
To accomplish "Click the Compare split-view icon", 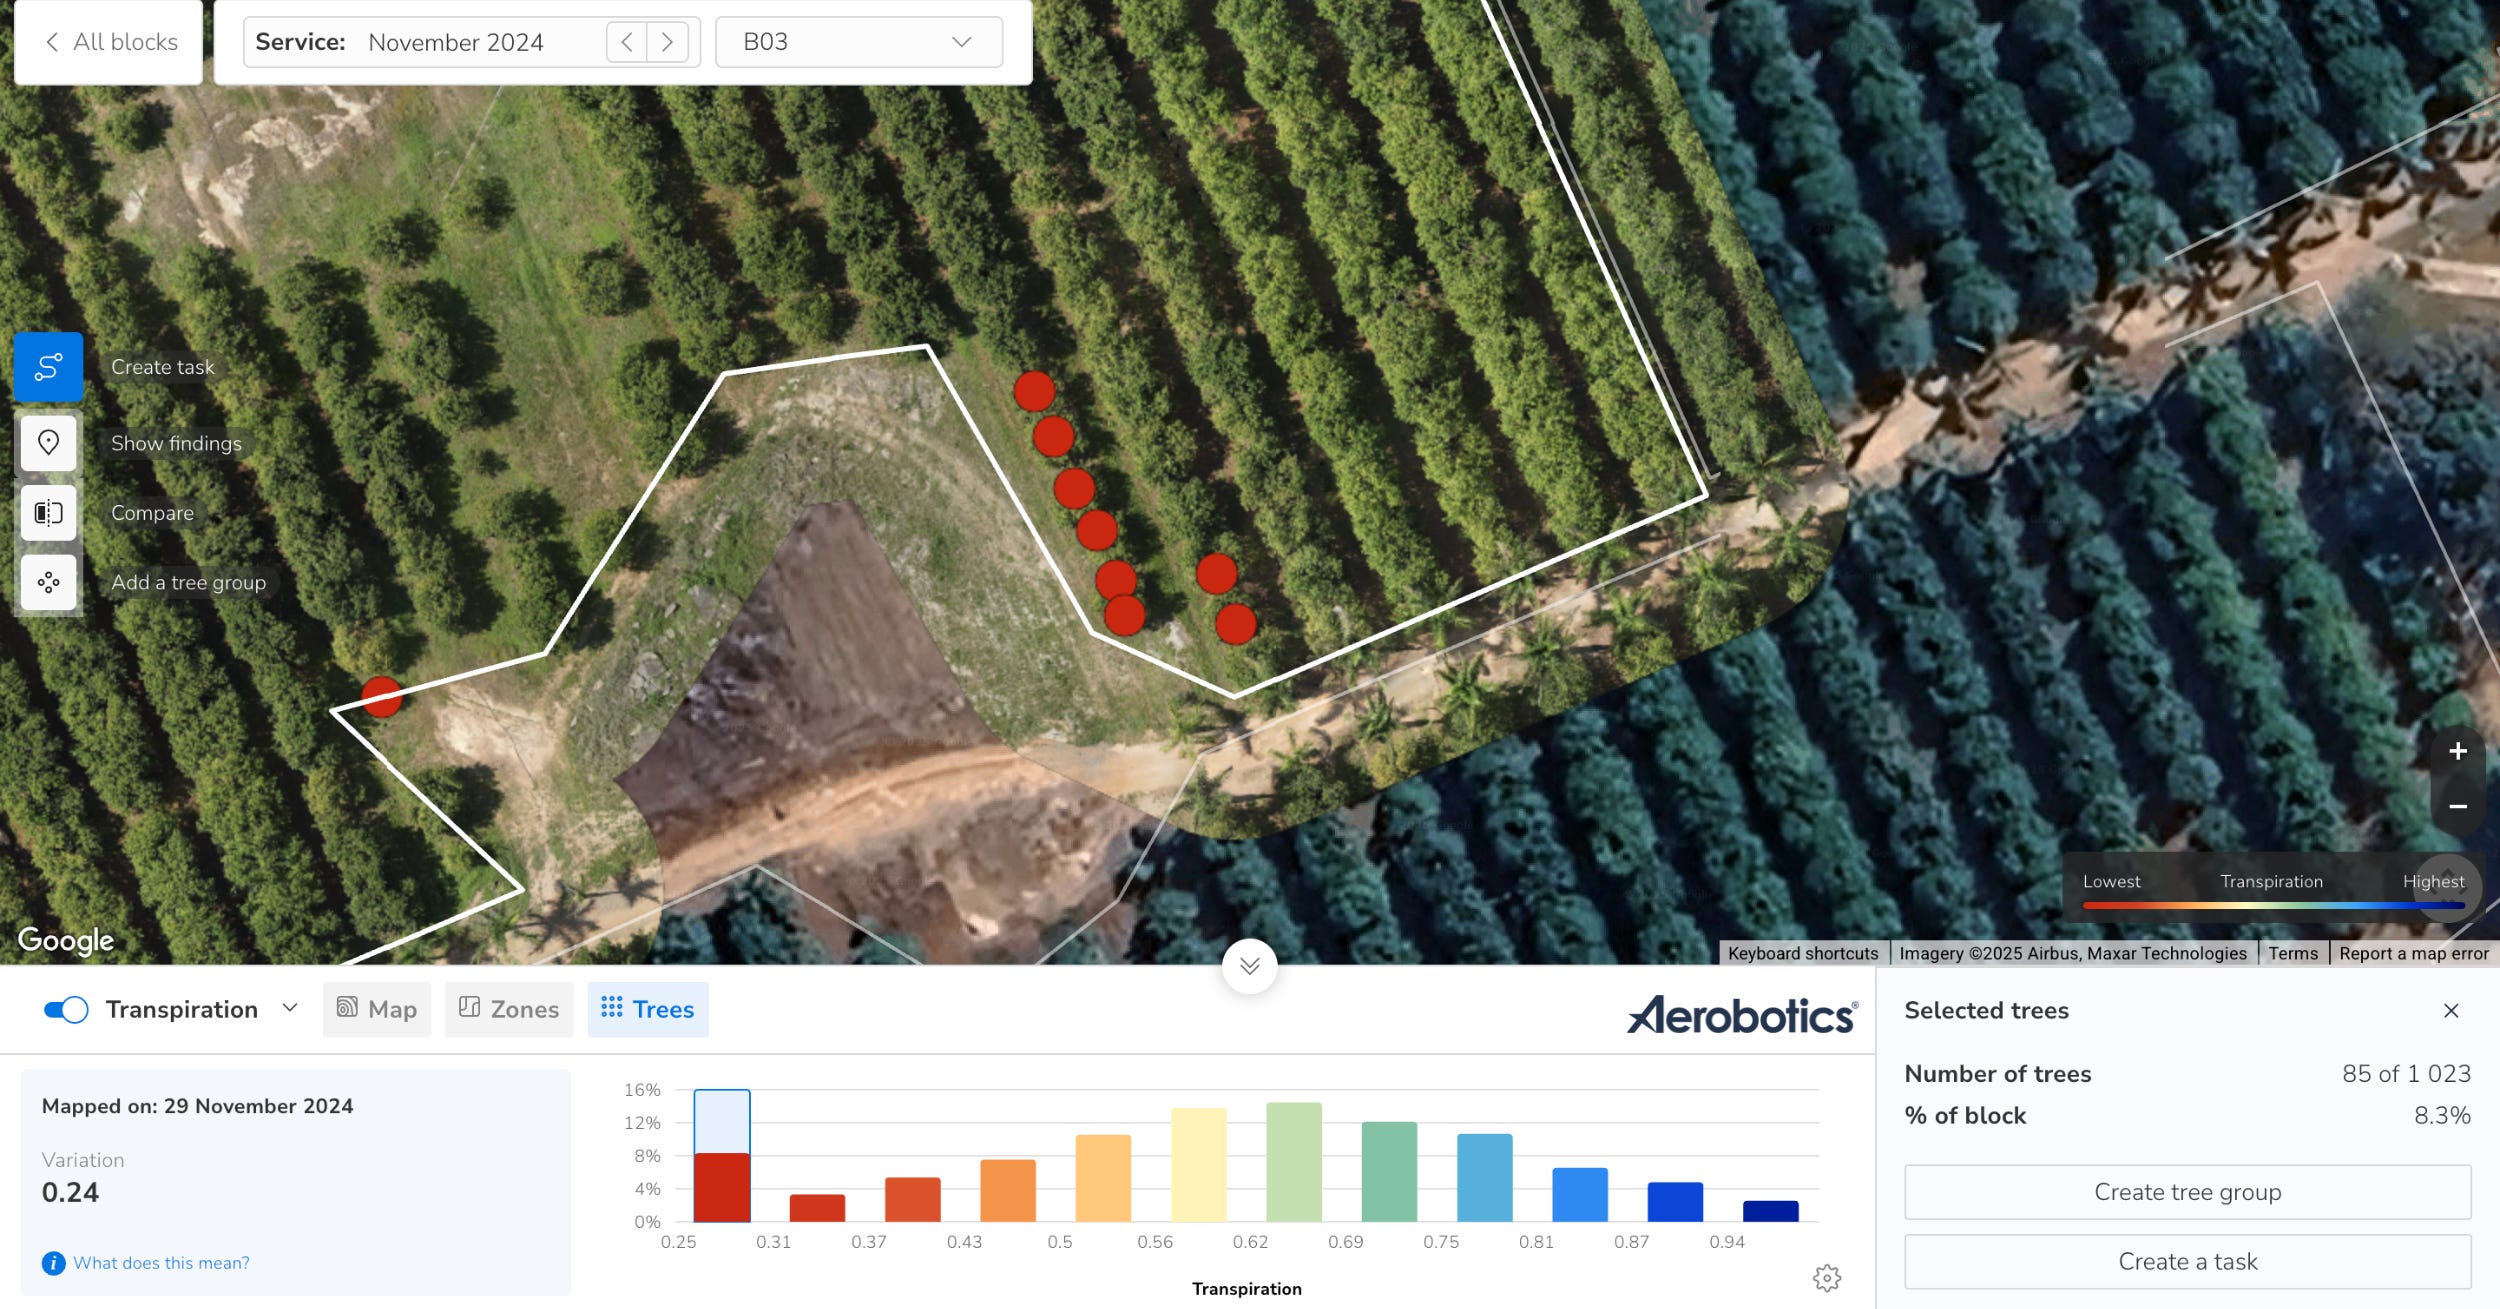I will click(x=48, y=513).
